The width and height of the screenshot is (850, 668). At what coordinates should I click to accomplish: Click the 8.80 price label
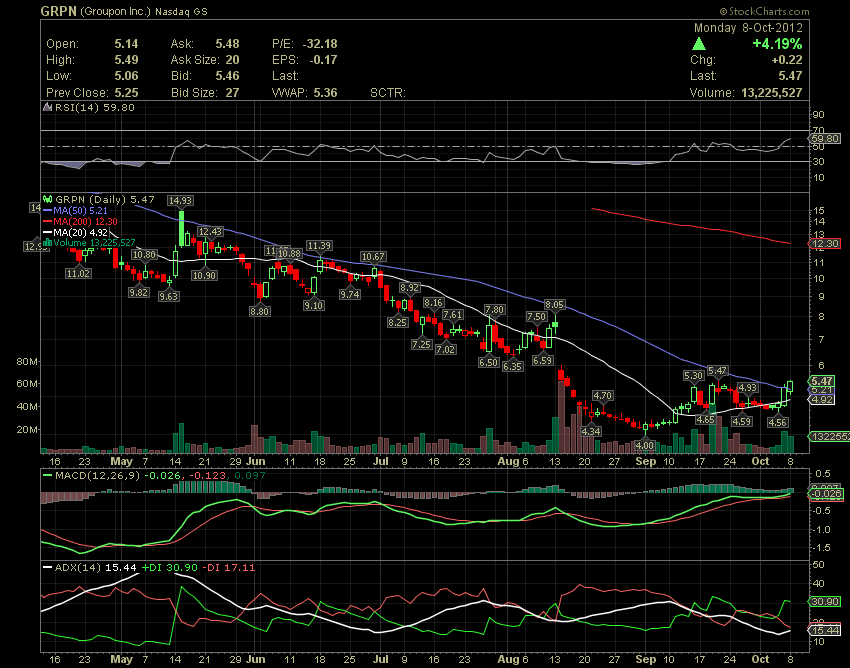(x=260, y=312)
